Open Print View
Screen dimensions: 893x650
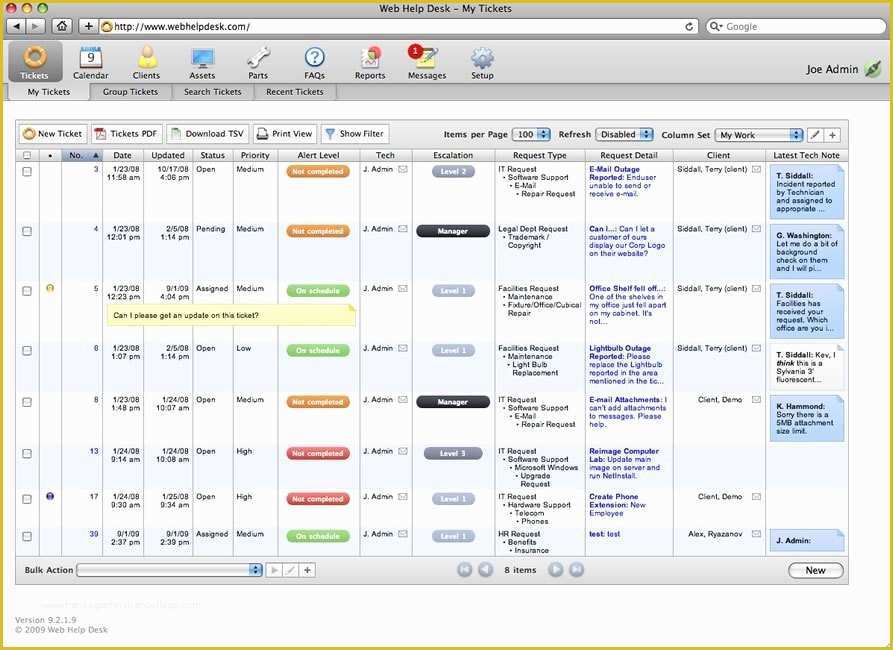click(285, 134)
